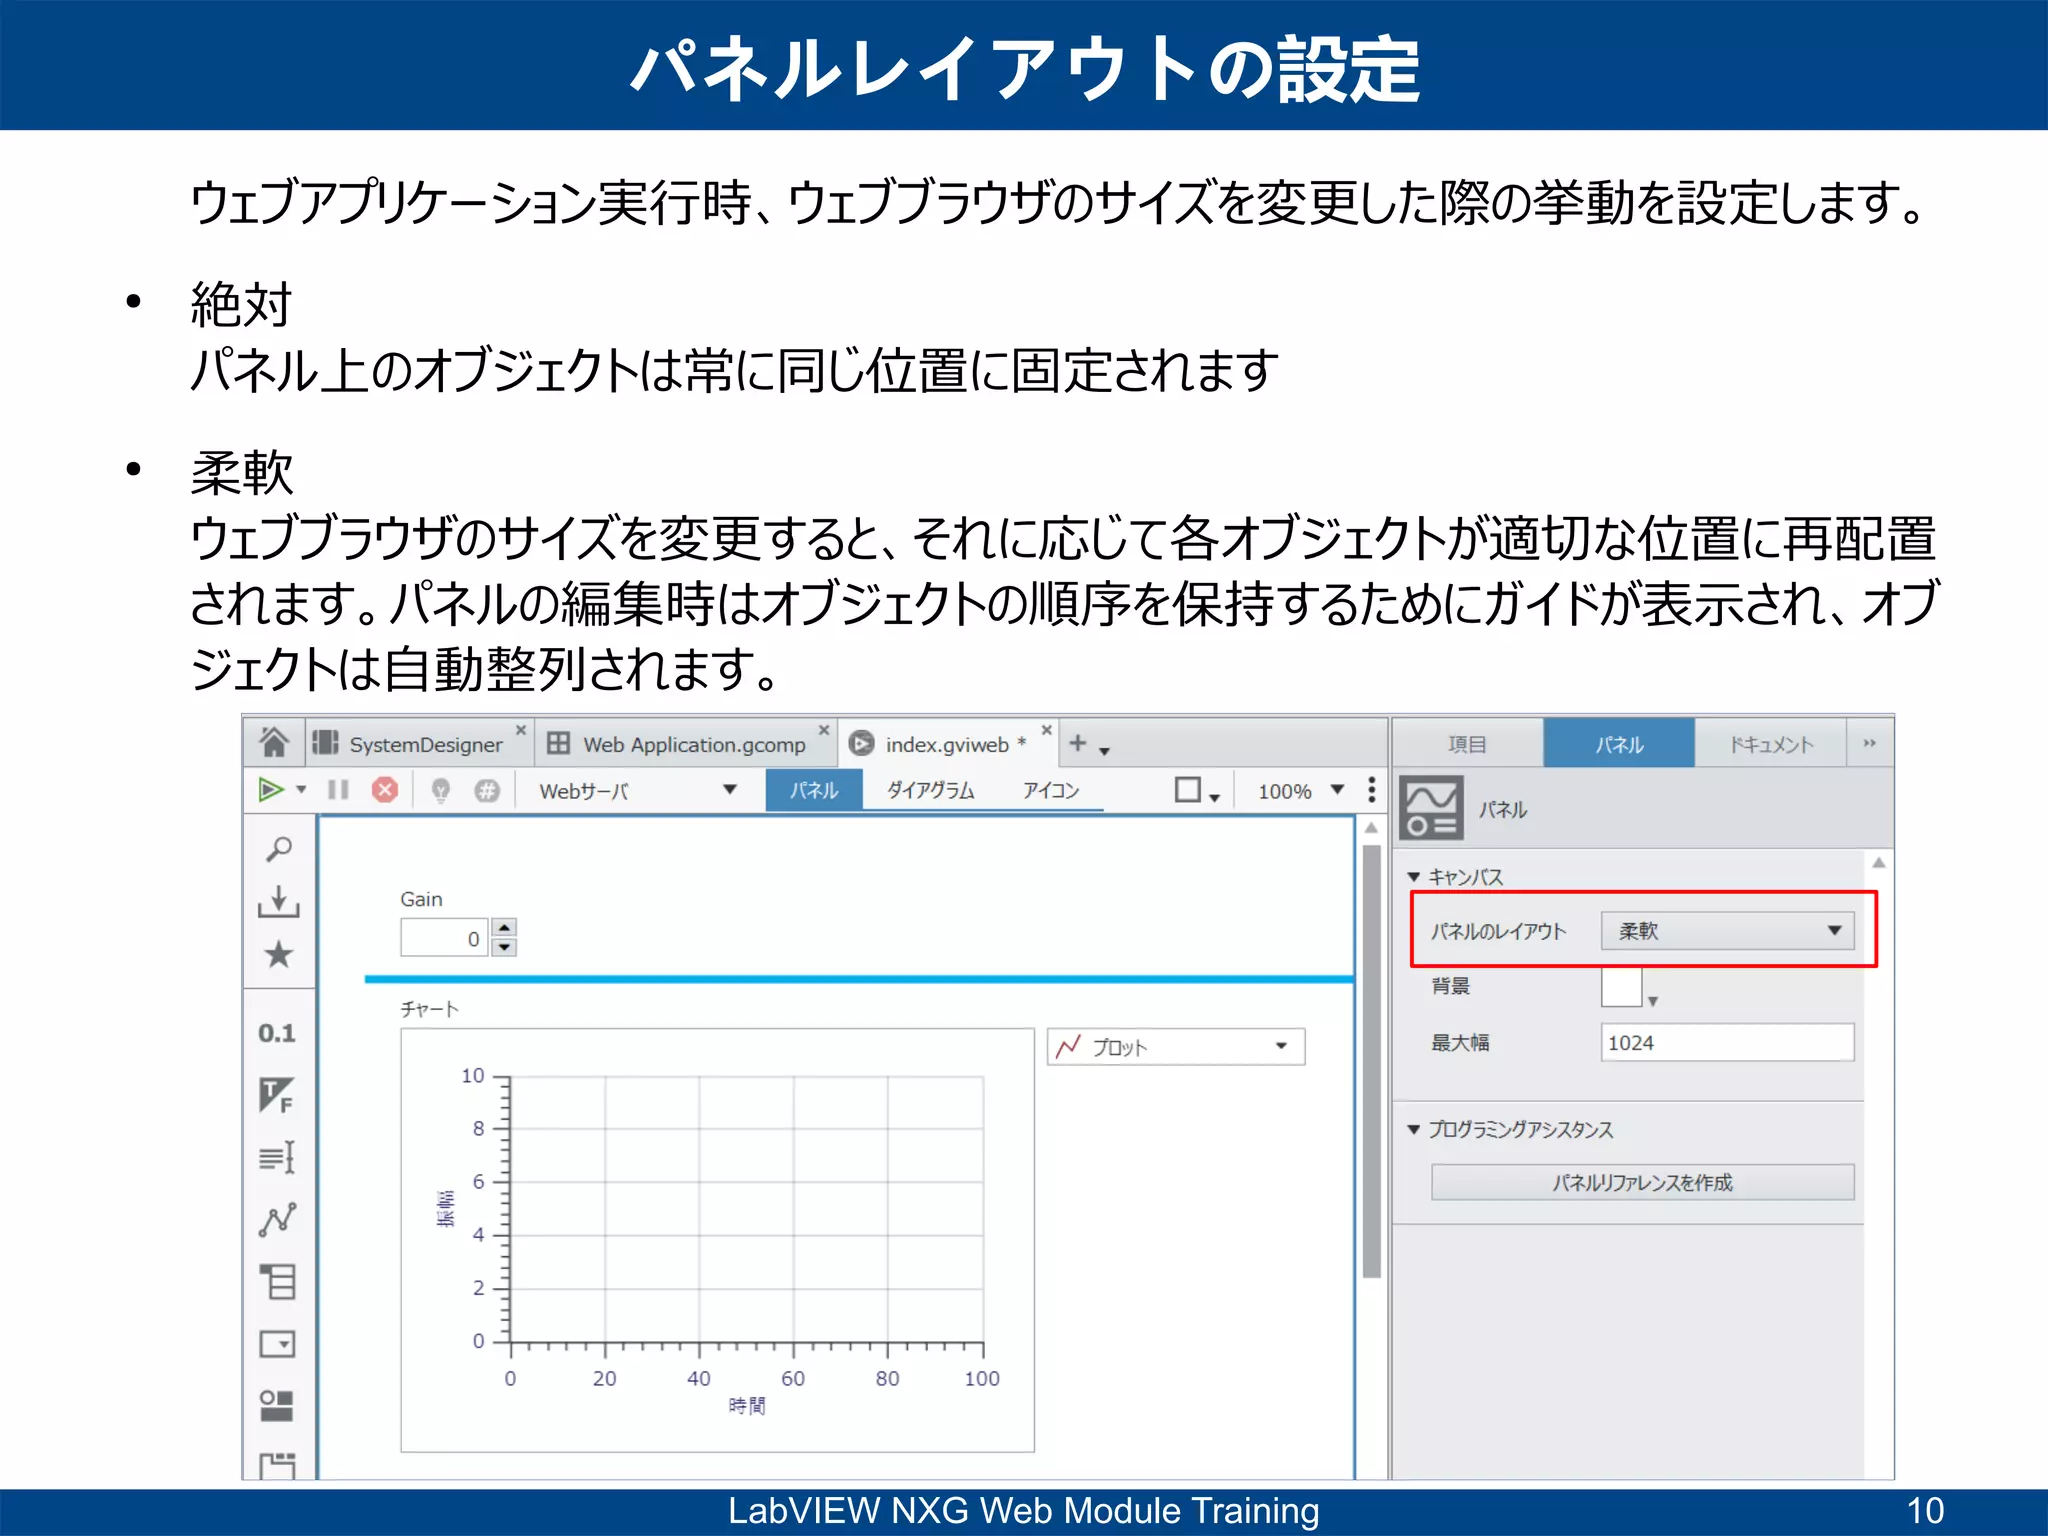Select the Boolean T/F palette icon
The width and height of the screenshot is (2048, 1536).
coord(277,1095)
